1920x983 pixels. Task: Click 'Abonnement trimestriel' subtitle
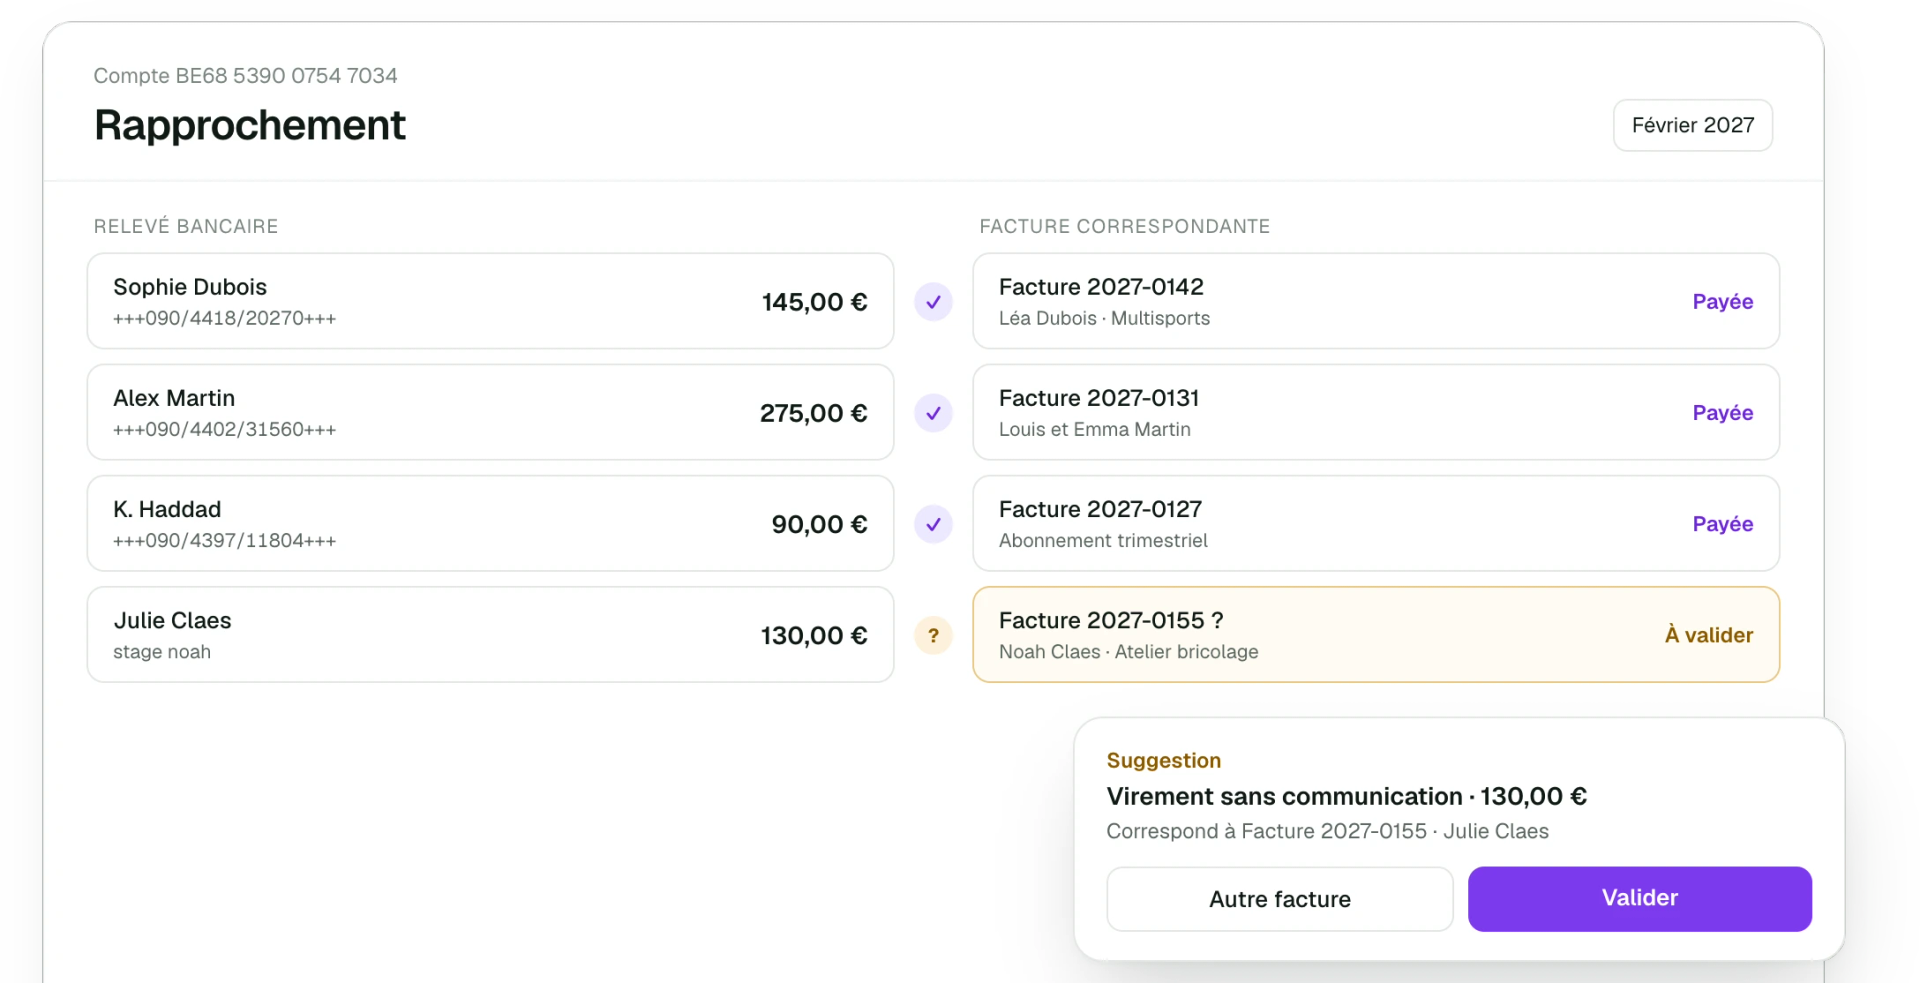(1103, 540)
